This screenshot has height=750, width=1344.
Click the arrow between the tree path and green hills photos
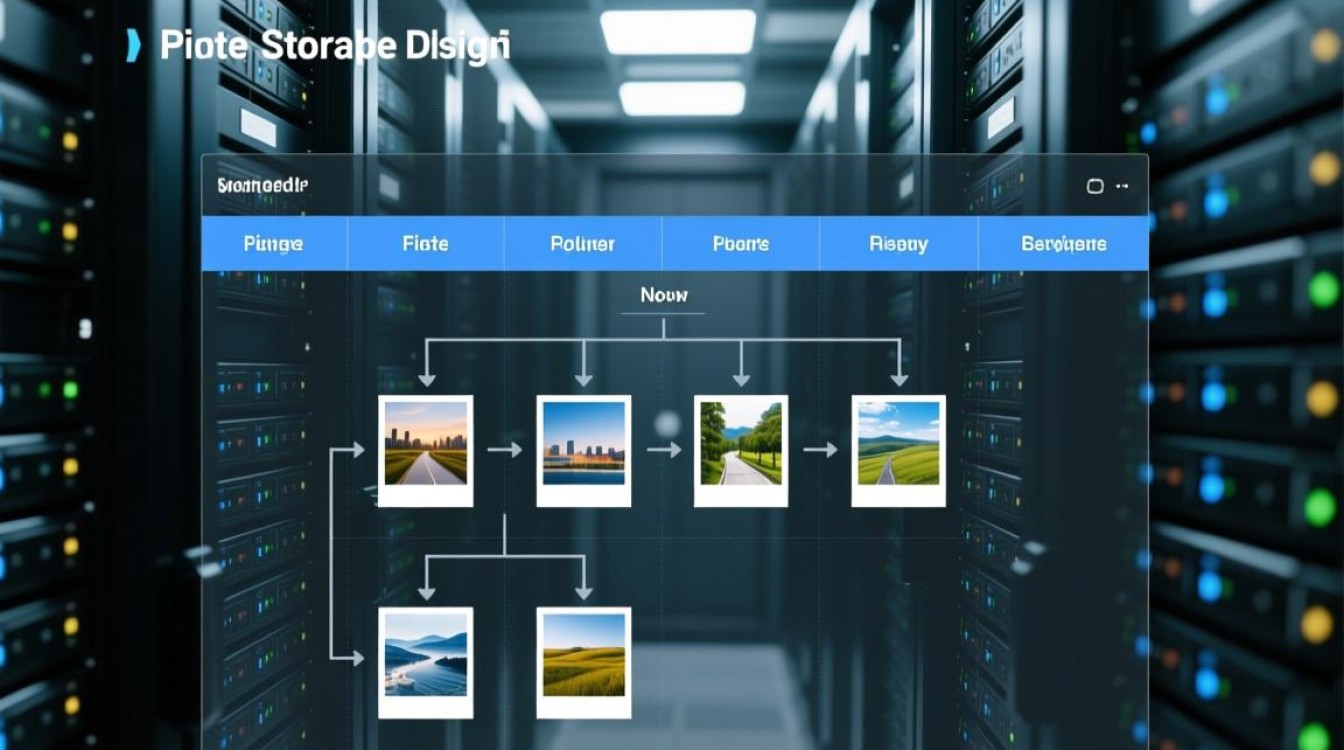(820, 450)
